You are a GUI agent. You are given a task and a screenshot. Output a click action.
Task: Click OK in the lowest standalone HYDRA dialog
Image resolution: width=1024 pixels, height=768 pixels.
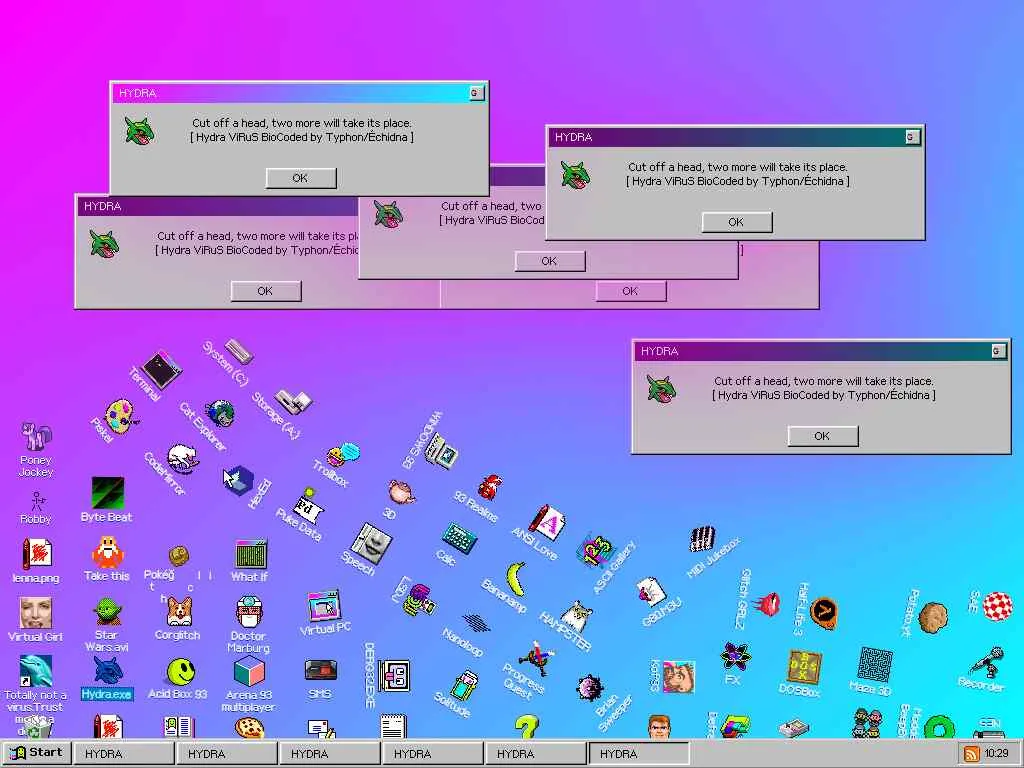(x=823, y=436)
